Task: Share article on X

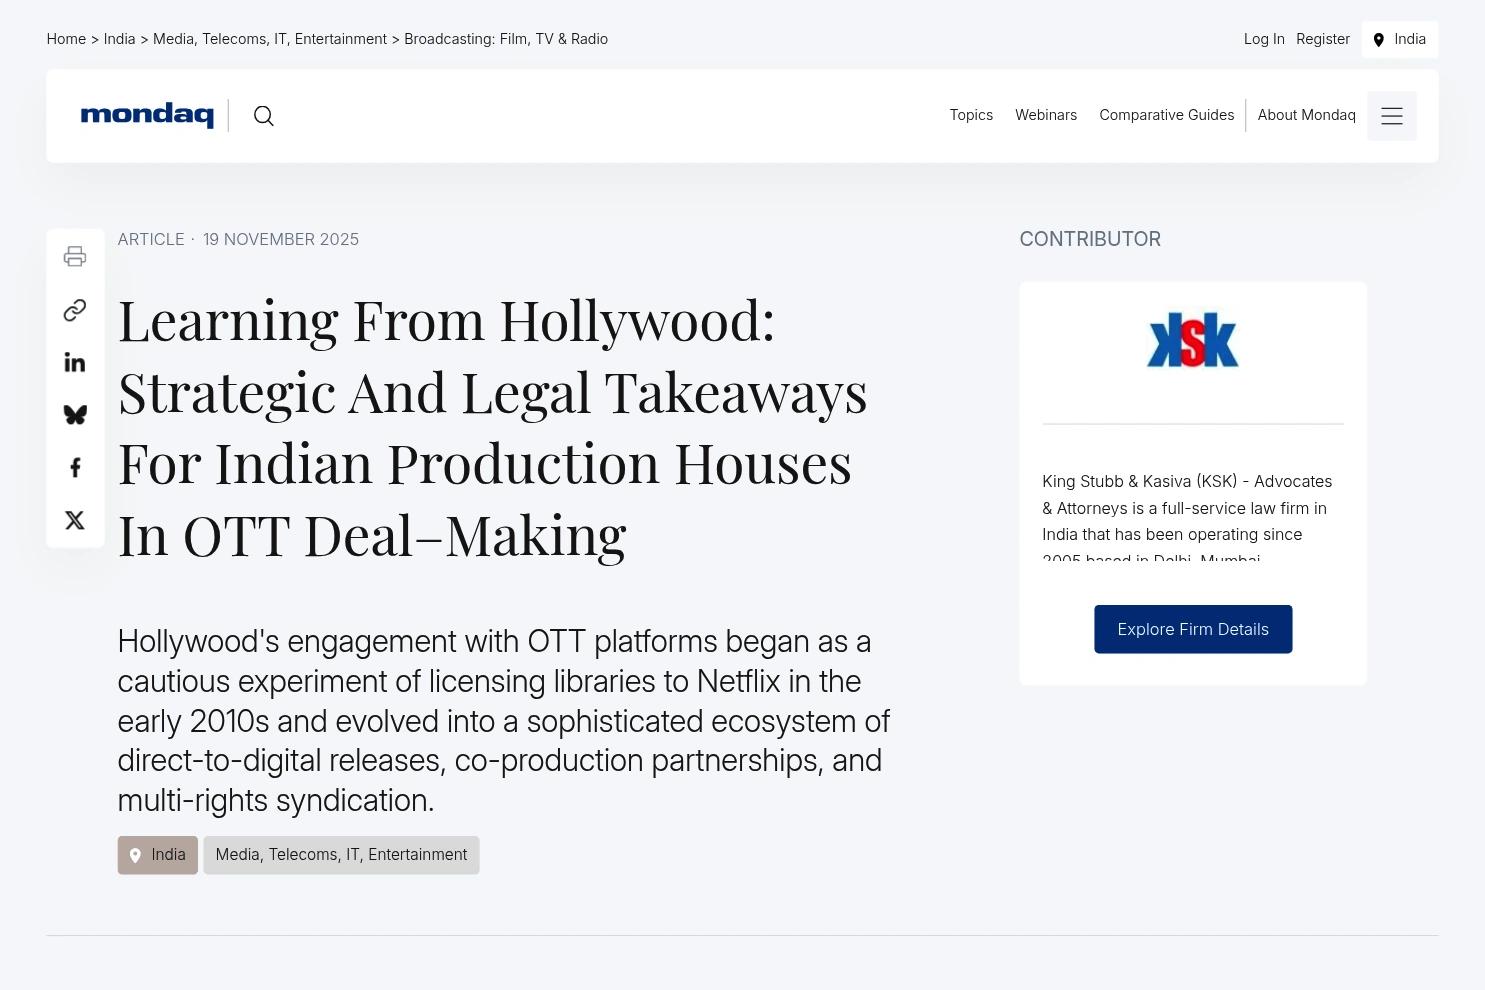Action: click(x=75, y=520)
